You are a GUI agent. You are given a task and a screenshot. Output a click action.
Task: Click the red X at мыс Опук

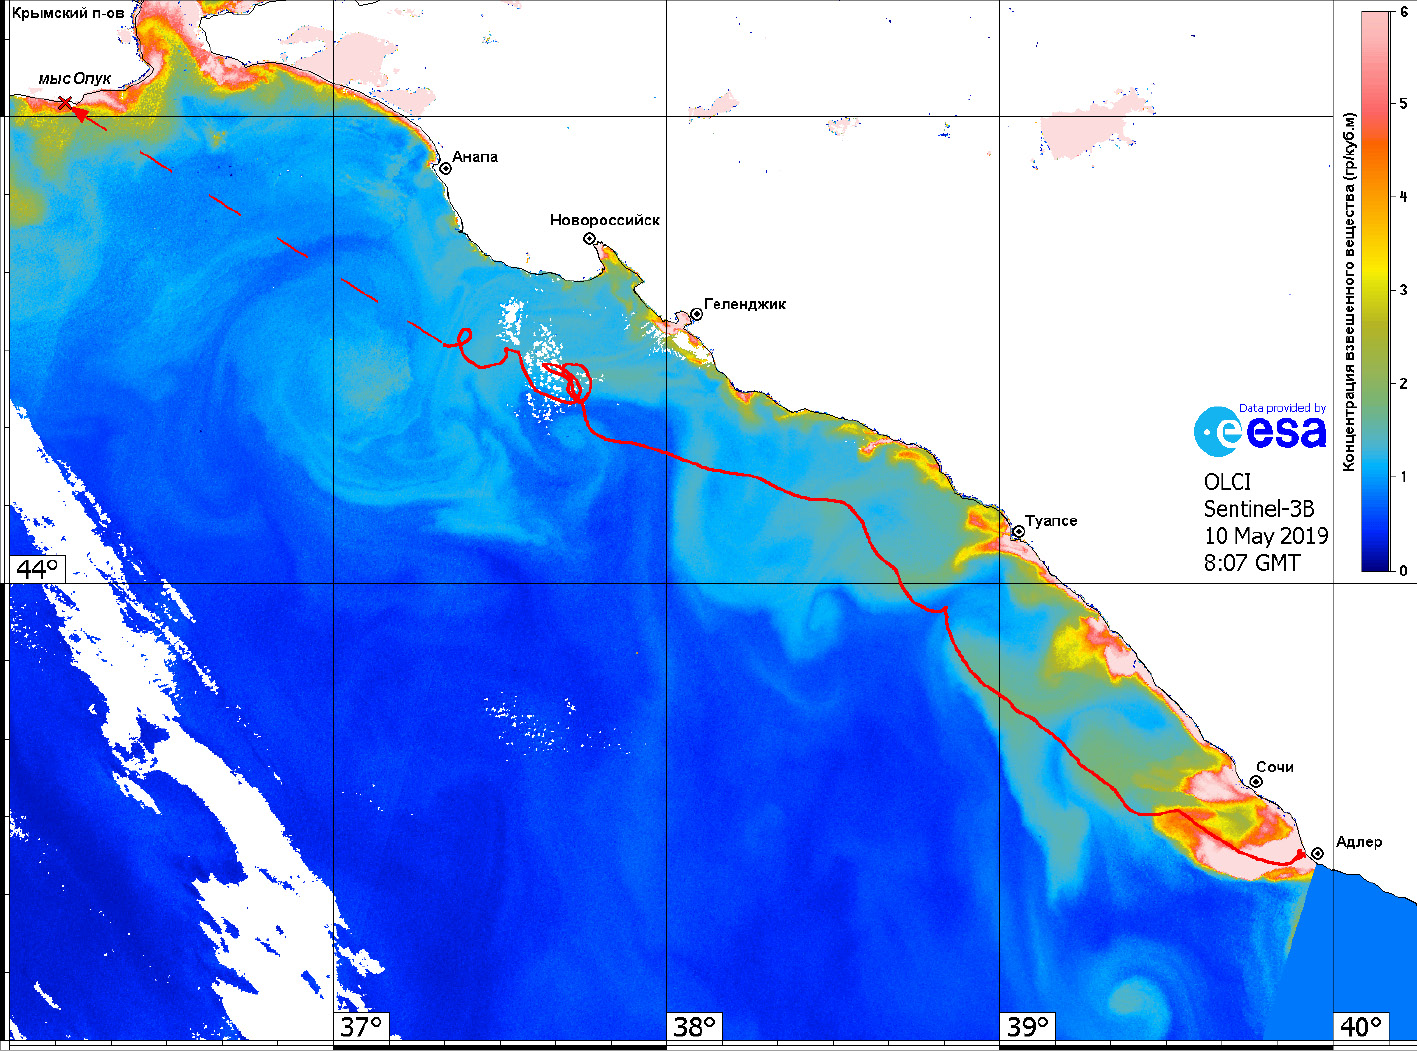point(65,103)
